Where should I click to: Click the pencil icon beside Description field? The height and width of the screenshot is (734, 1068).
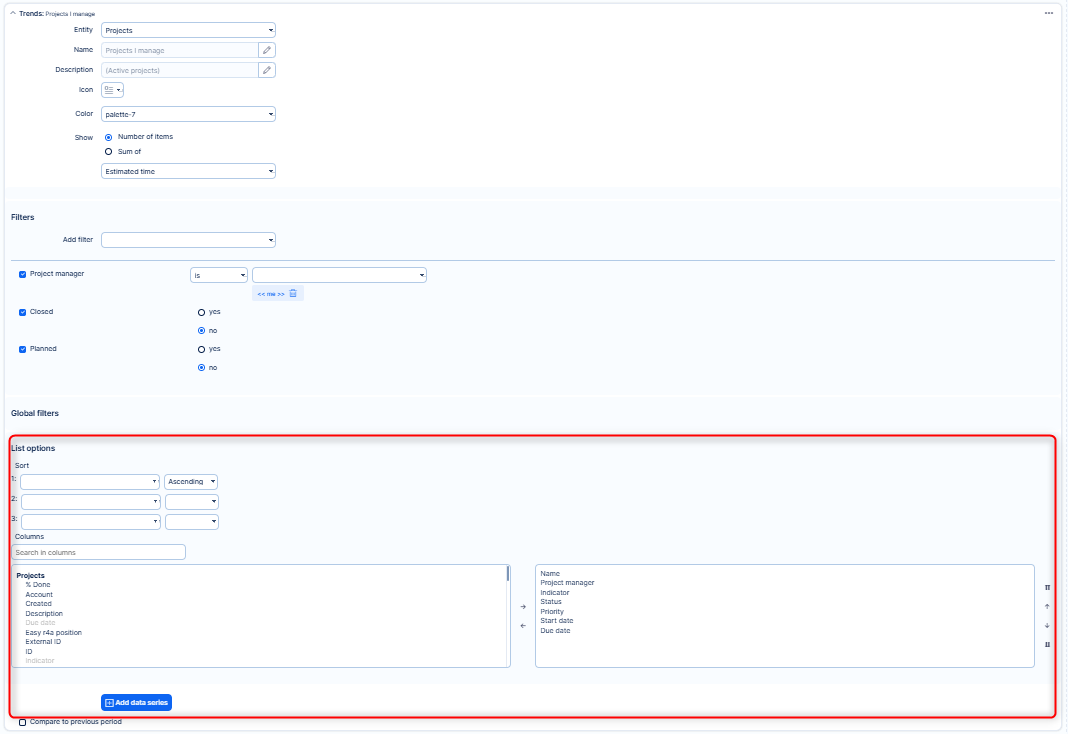(267, 70)
